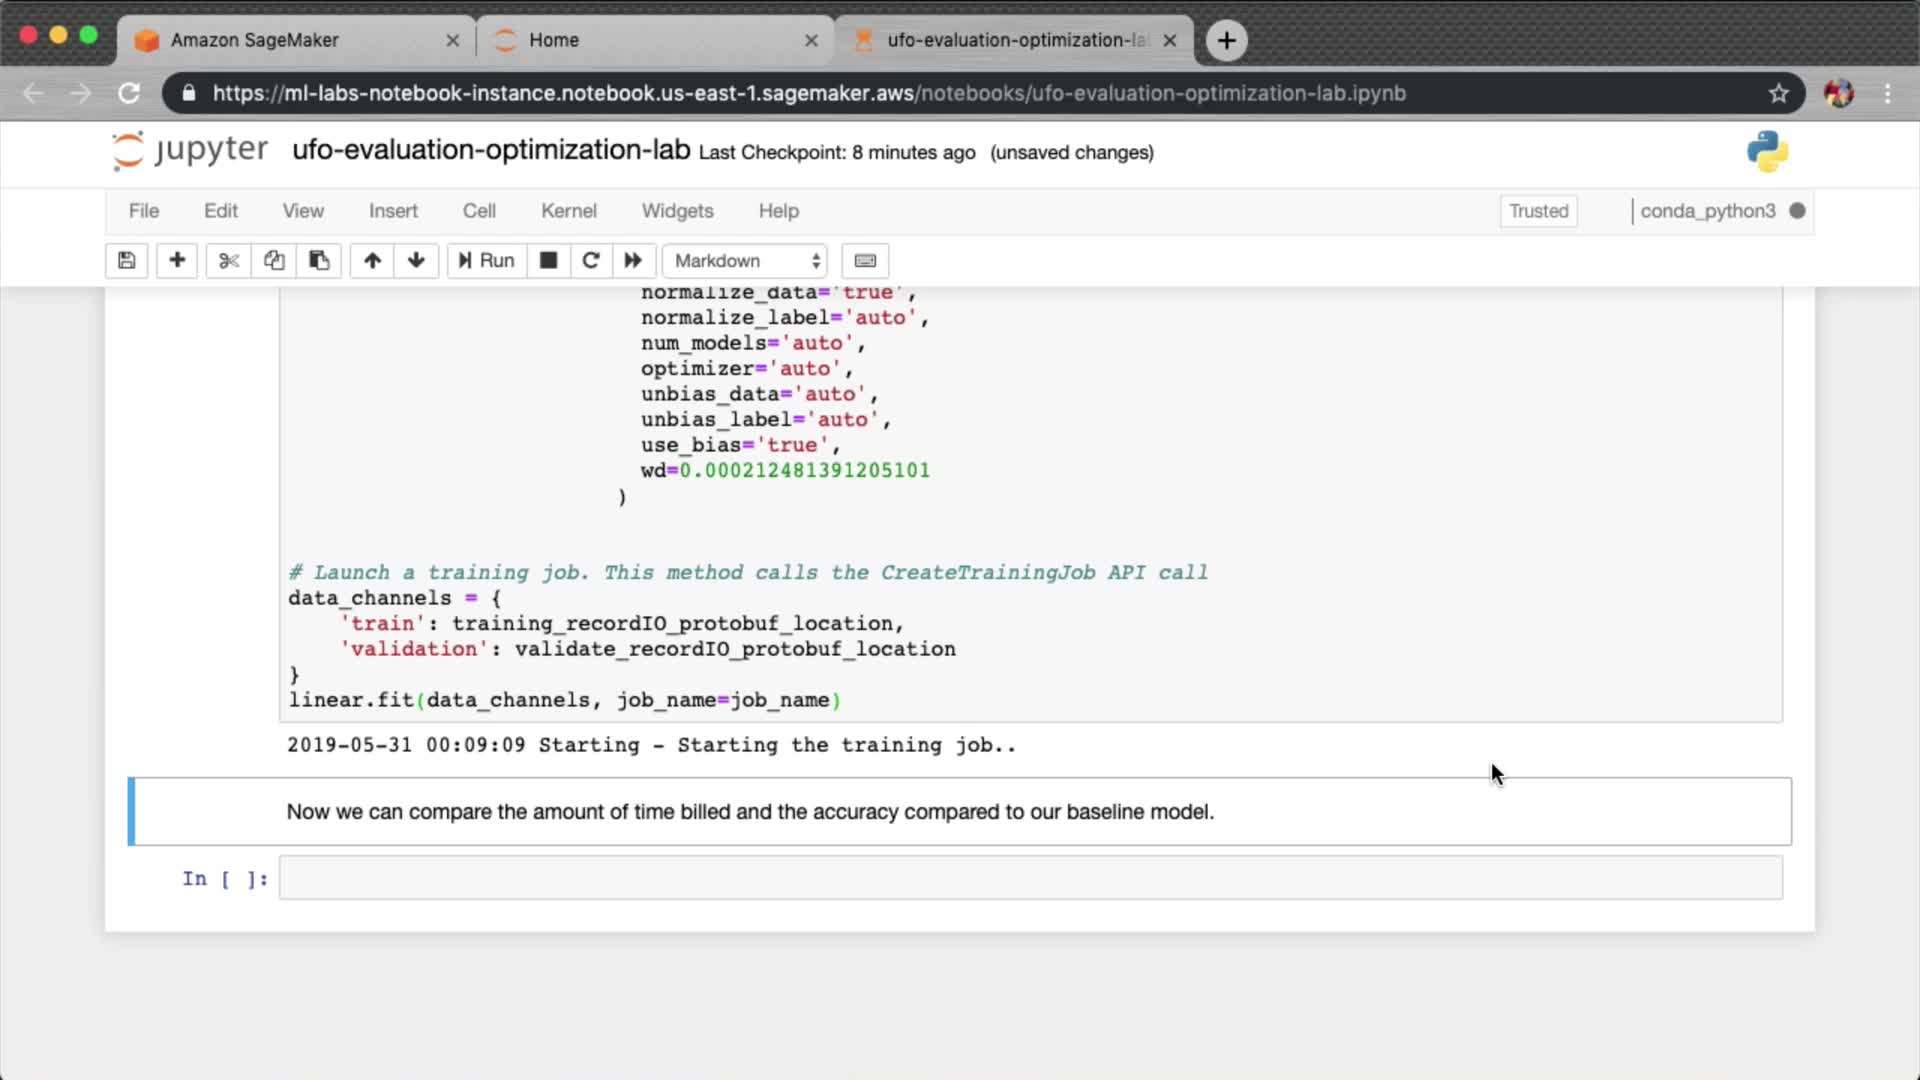
Task: Move selected cell up arrow
Action: pos(372,261)
